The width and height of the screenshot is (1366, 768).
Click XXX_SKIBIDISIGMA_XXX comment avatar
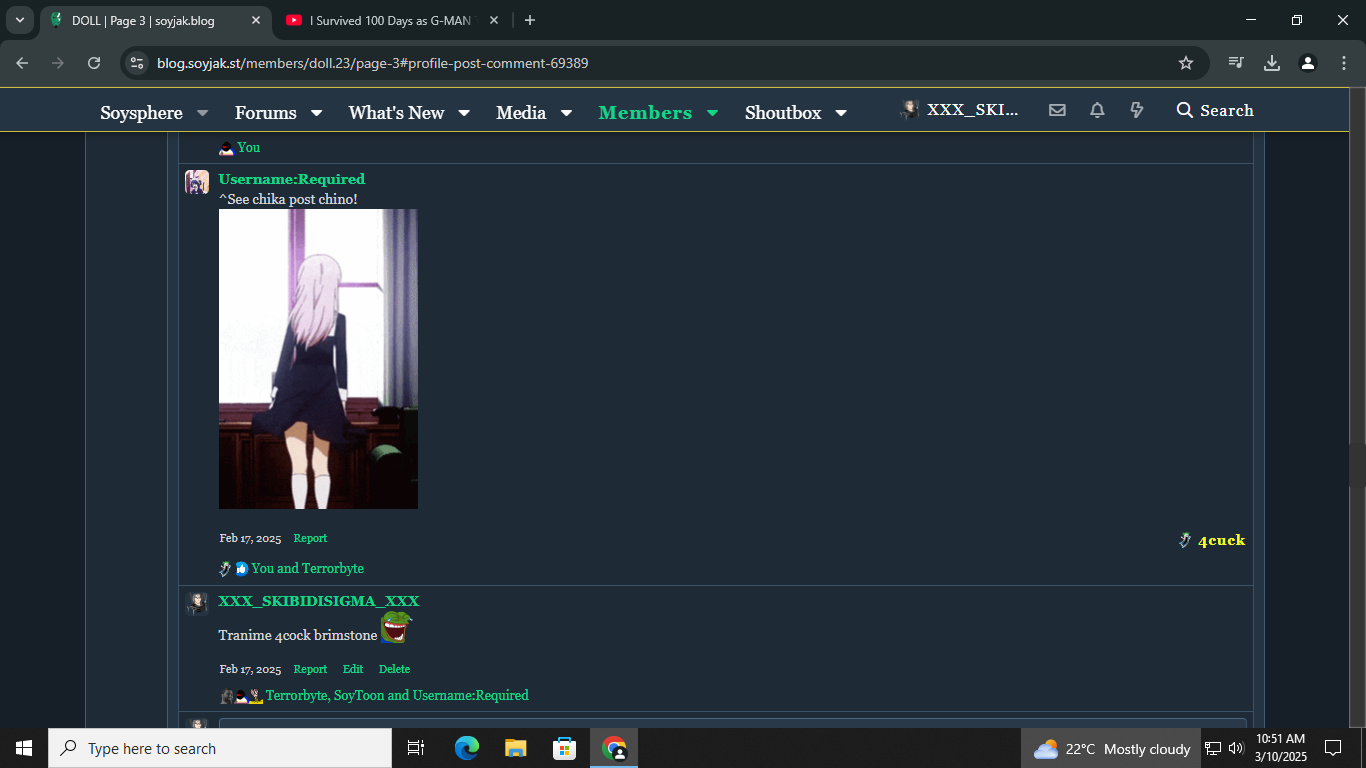[197, 603]
